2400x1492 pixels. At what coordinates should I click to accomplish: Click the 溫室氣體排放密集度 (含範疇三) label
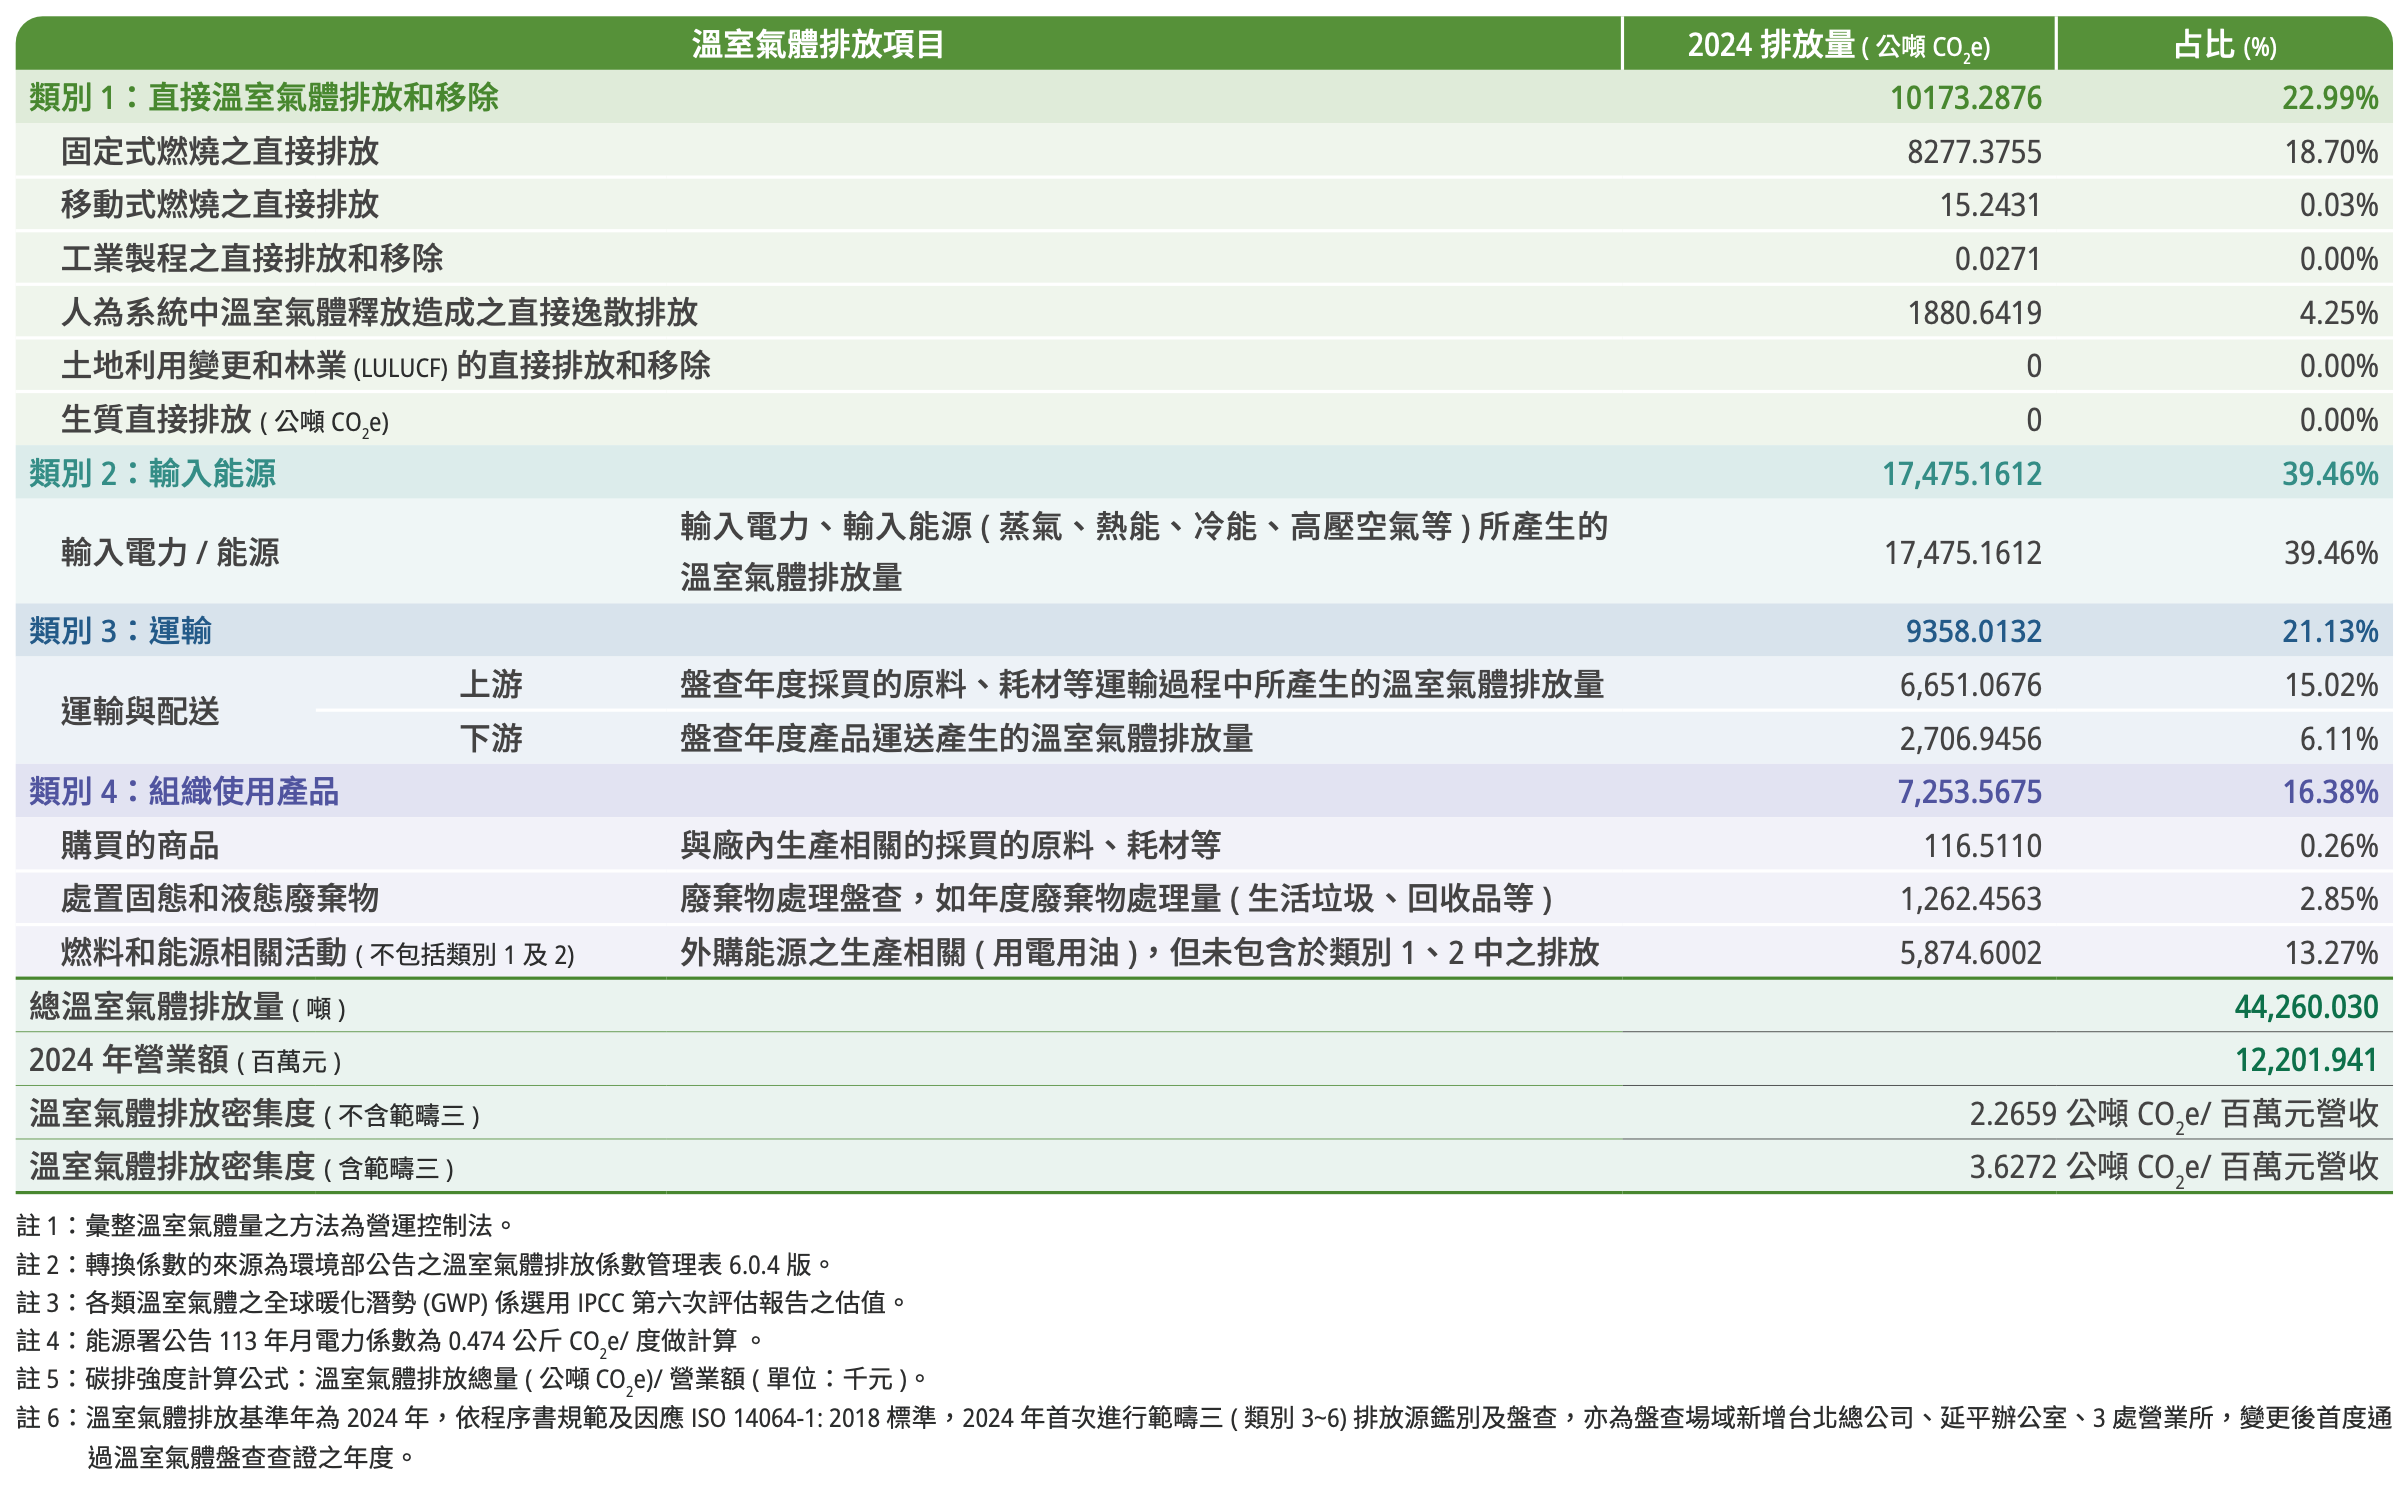(x=241, y=1167)
